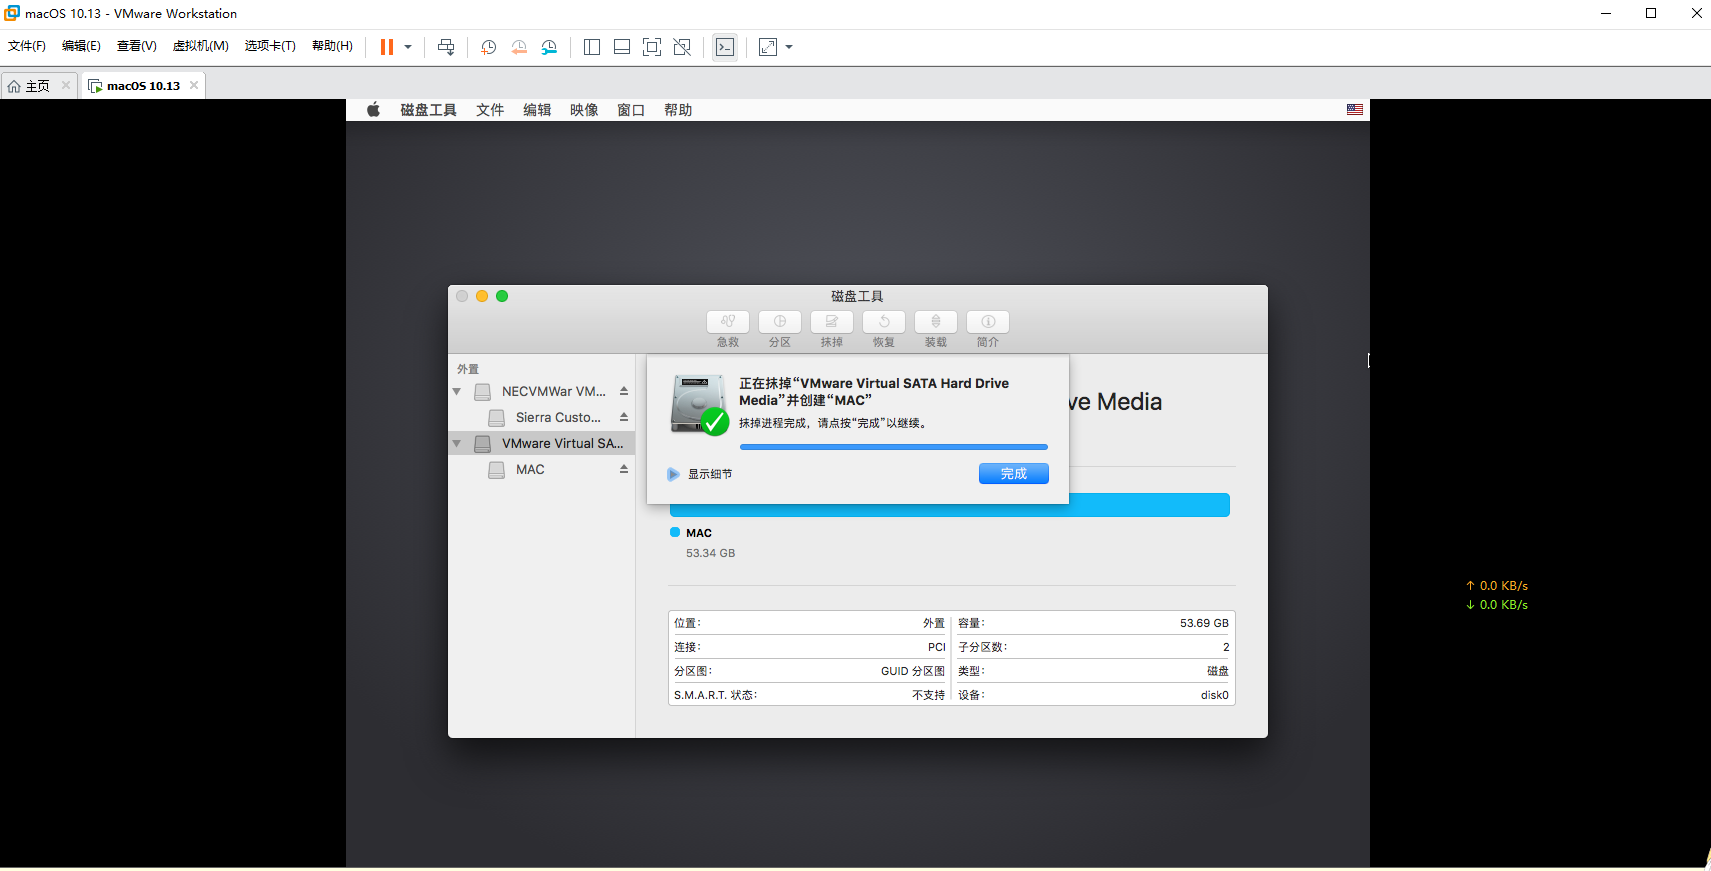Click the 53.34 GB size text under MAC

(x=710, y=553)
